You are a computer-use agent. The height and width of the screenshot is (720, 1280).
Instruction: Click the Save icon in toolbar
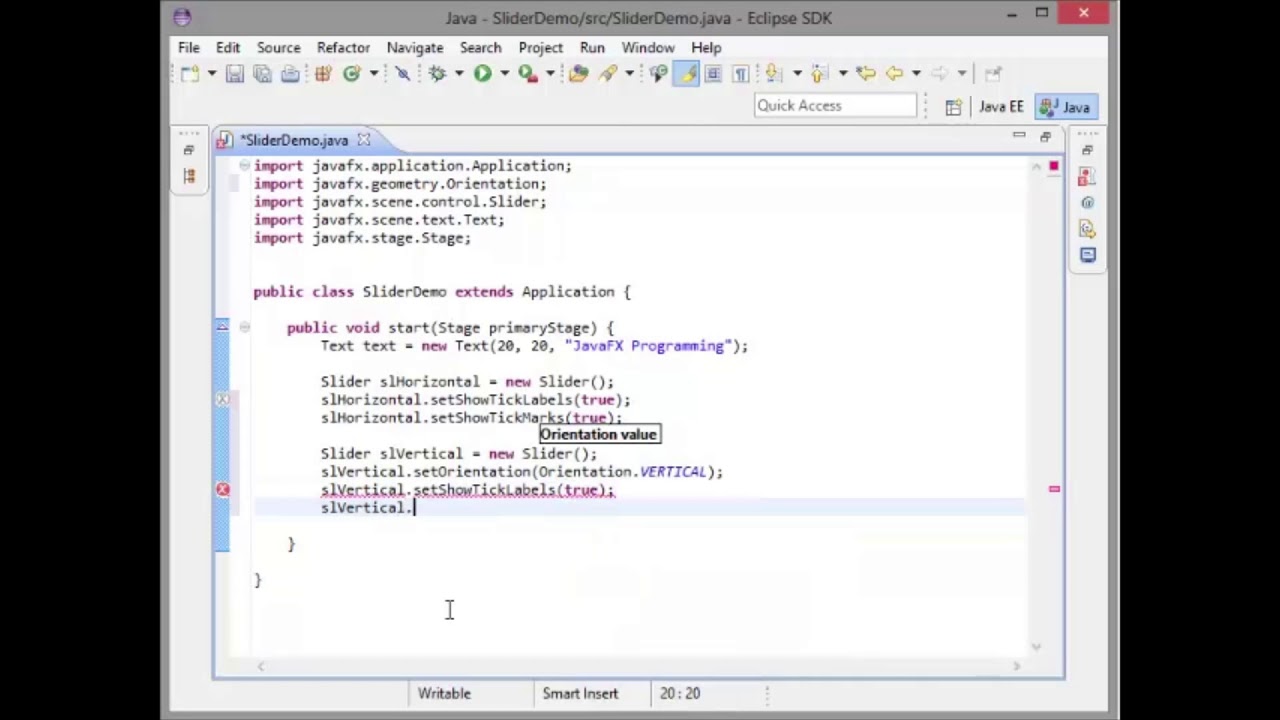point(234,73)
